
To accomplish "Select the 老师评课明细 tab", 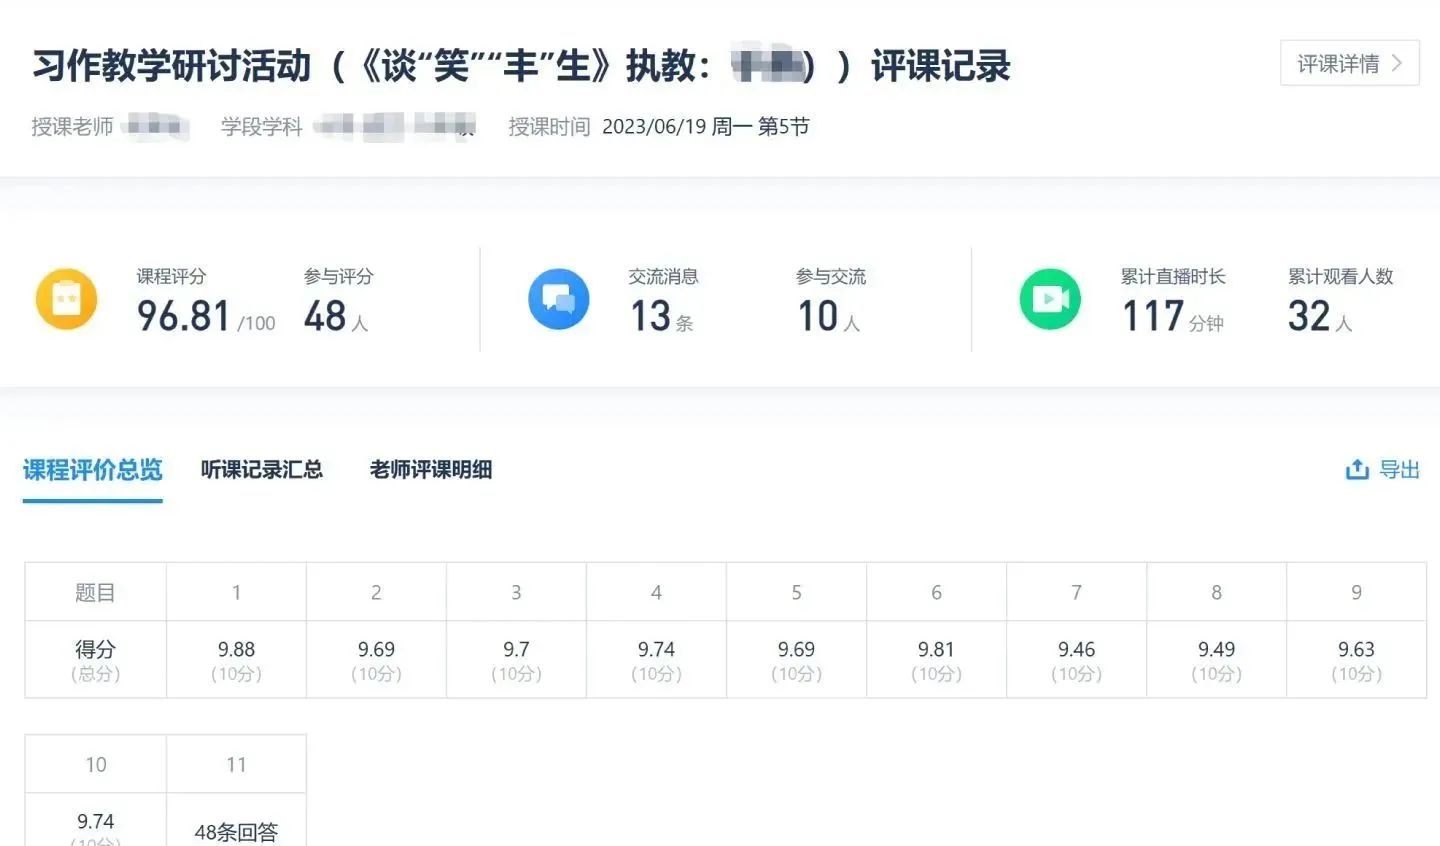I will 431,470.
